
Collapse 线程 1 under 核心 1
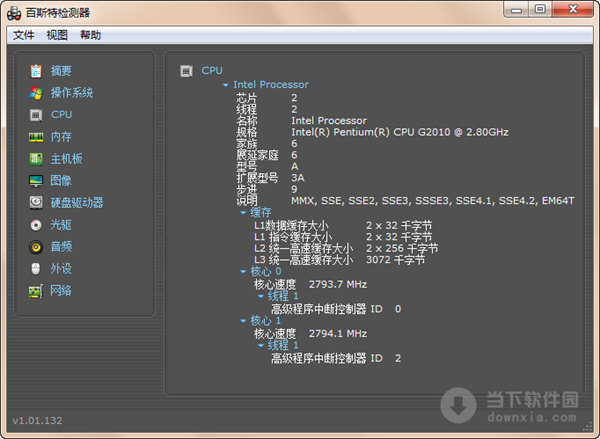261,346
